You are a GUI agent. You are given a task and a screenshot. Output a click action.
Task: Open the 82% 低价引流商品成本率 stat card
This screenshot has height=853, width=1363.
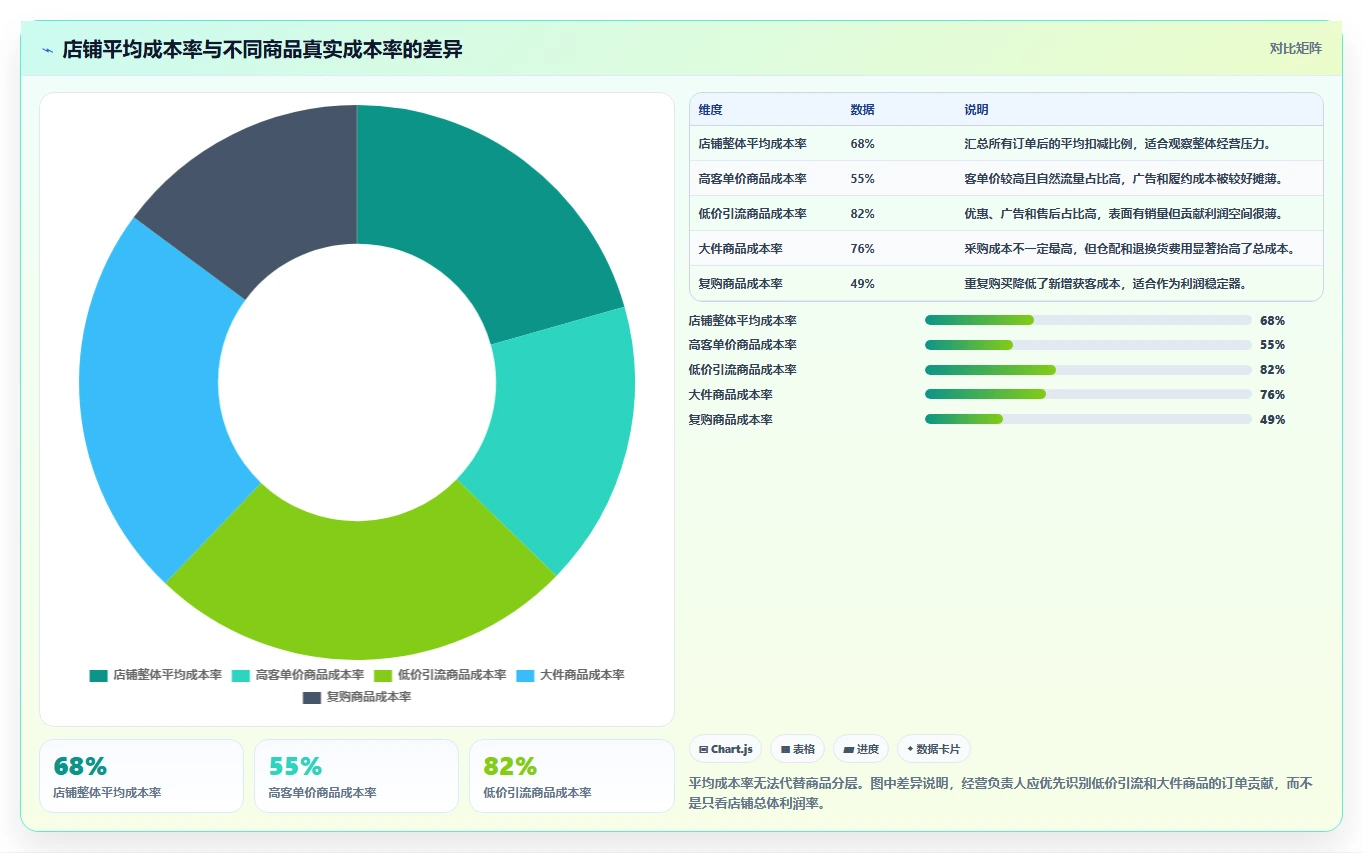click(571, 776)
